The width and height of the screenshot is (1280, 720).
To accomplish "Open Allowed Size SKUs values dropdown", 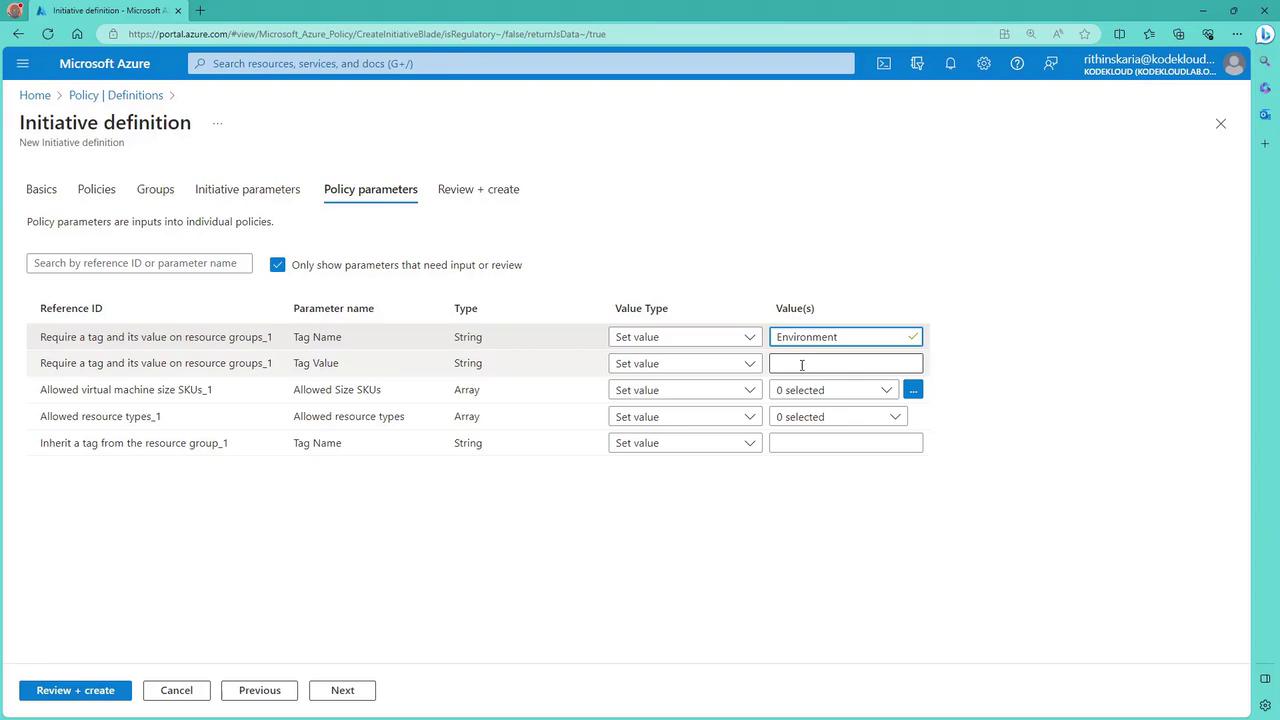I will coord(833,390).
